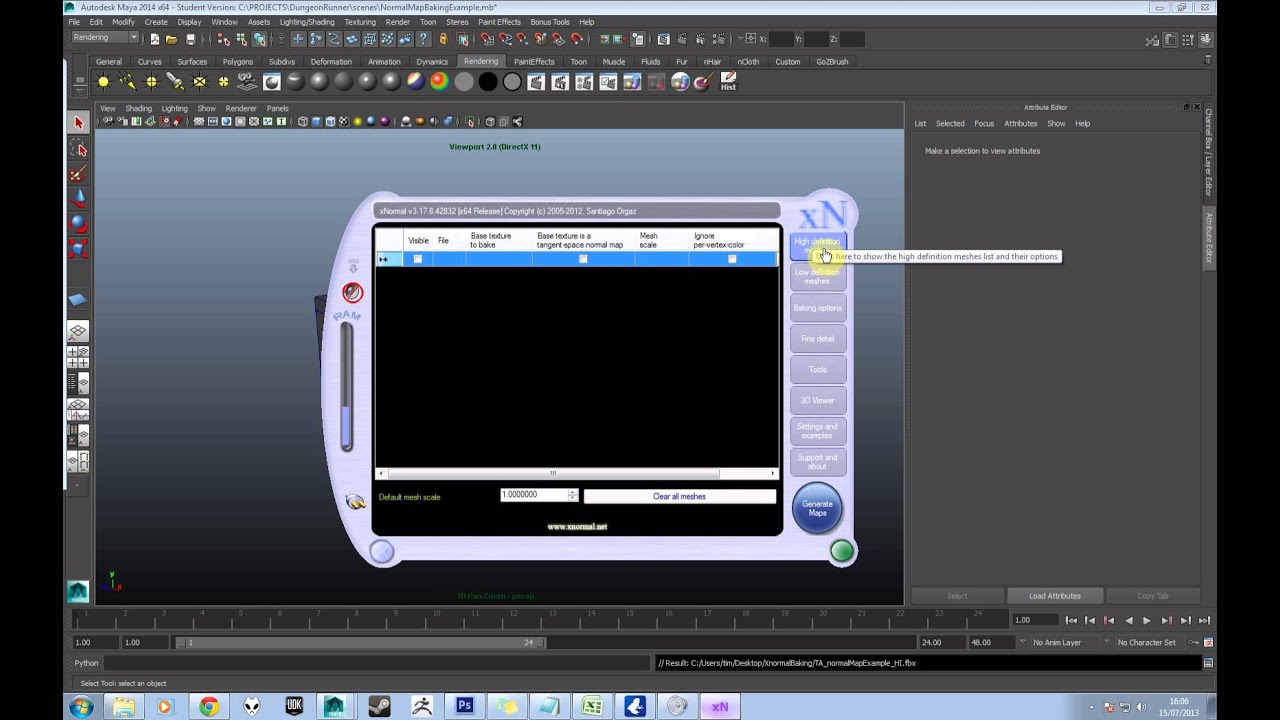Screen dimensions: 1280x720
Task: Open the Attribute Editor Focus menu
Action: pos(984,123)
